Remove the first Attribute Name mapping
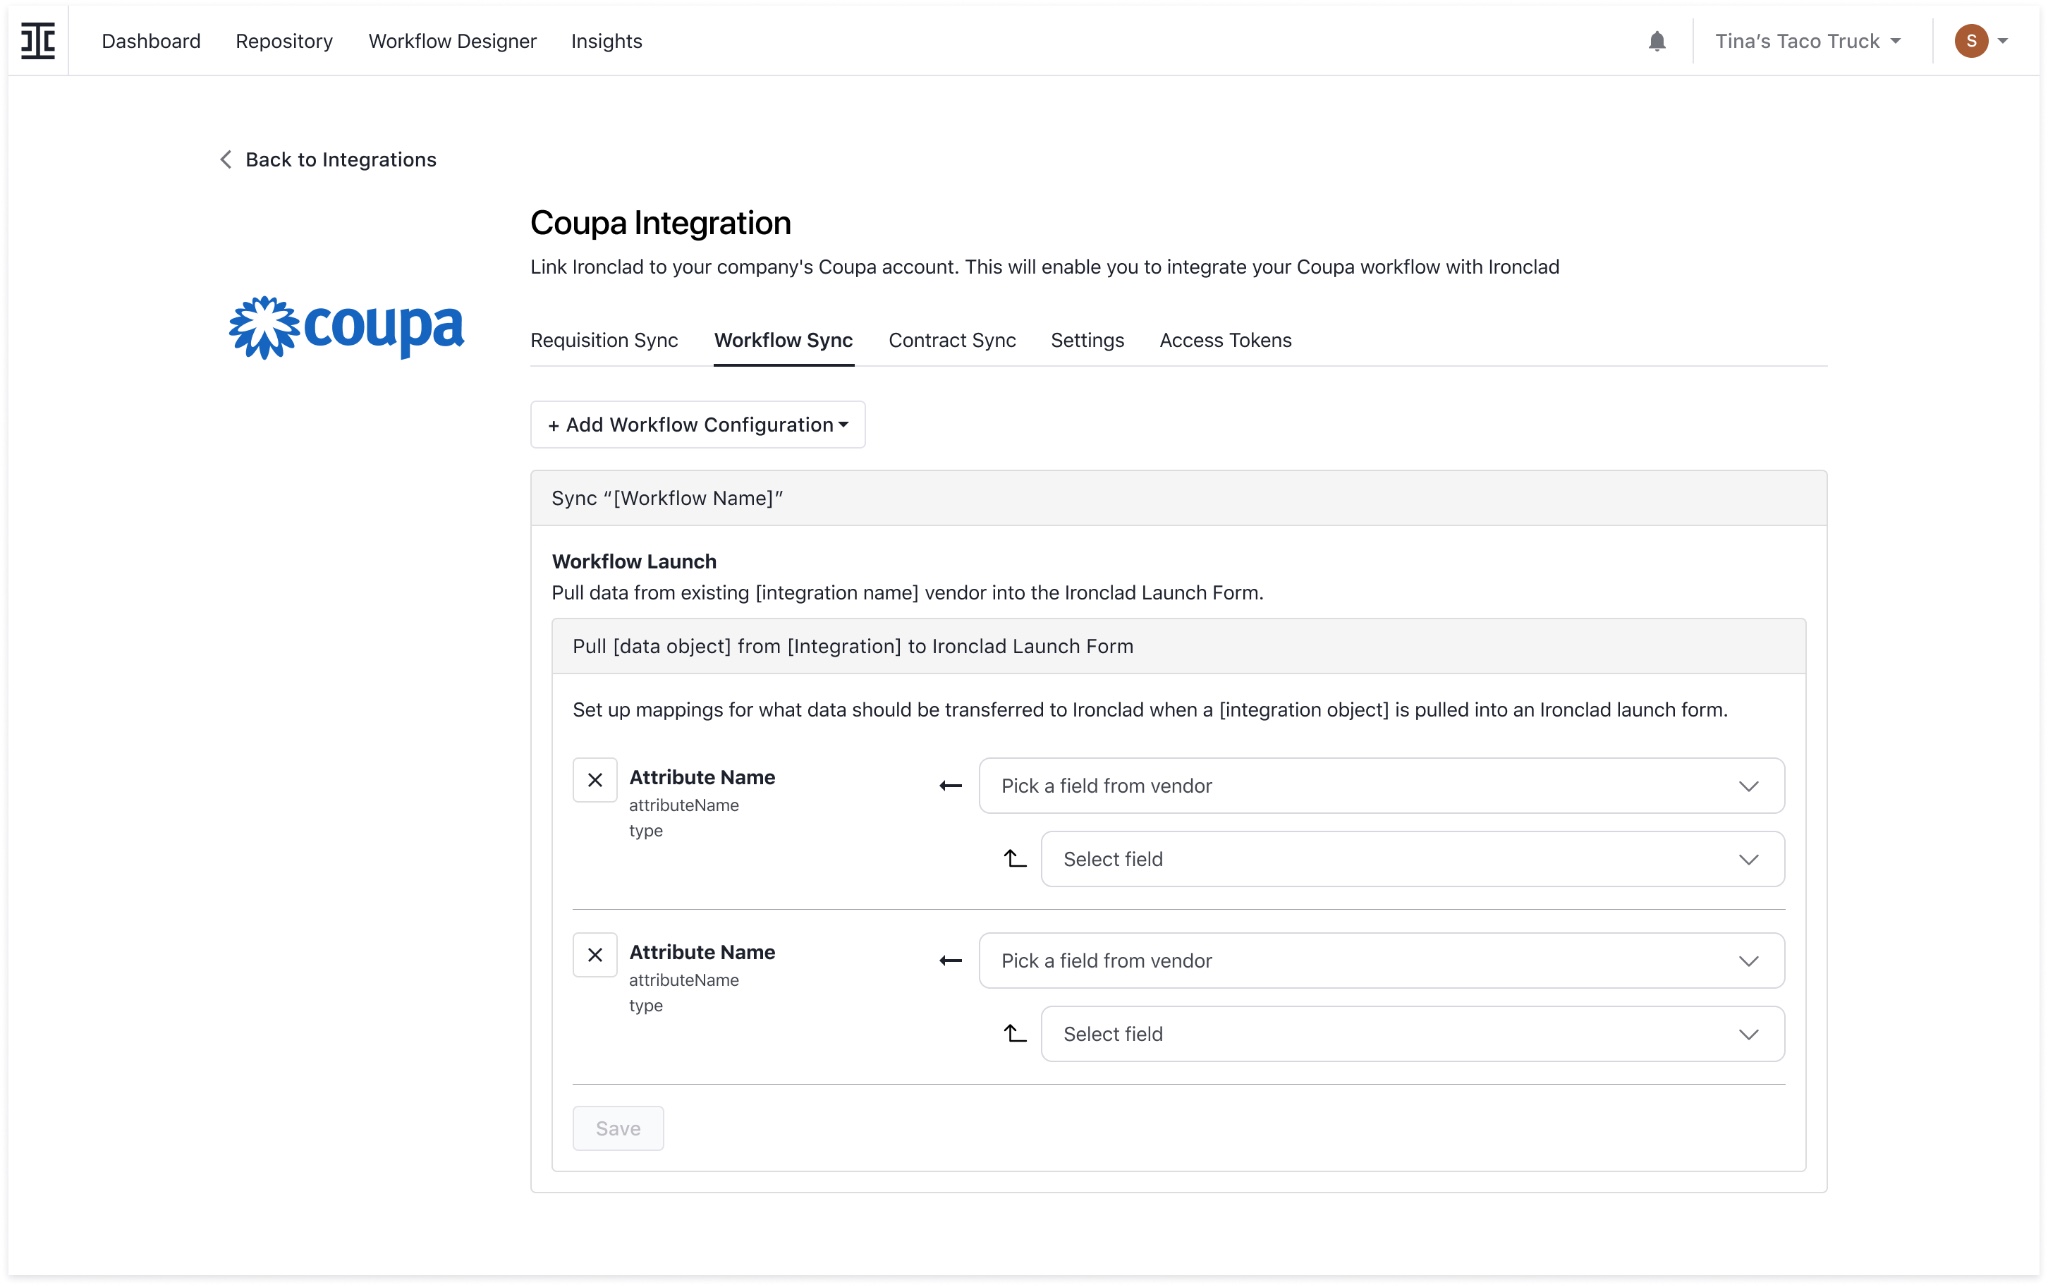The width and height of the screenshot is (2048, 1286). (595, 780)
